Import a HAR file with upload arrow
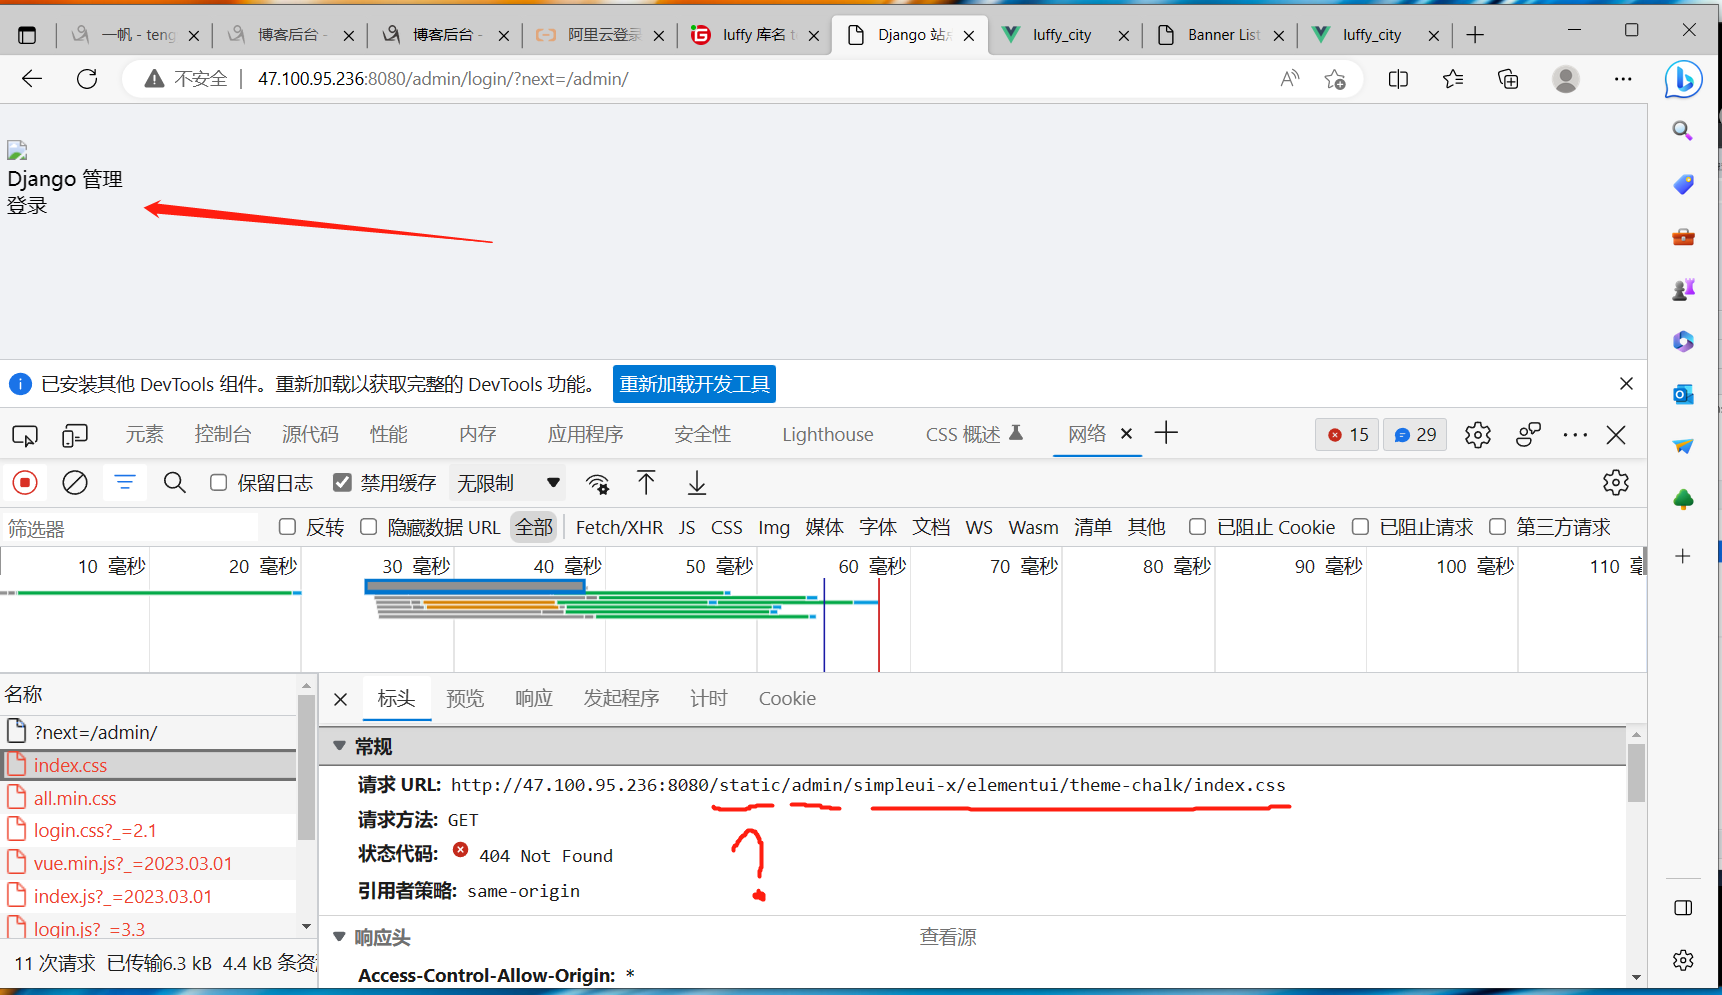 [x=647, y=483]
